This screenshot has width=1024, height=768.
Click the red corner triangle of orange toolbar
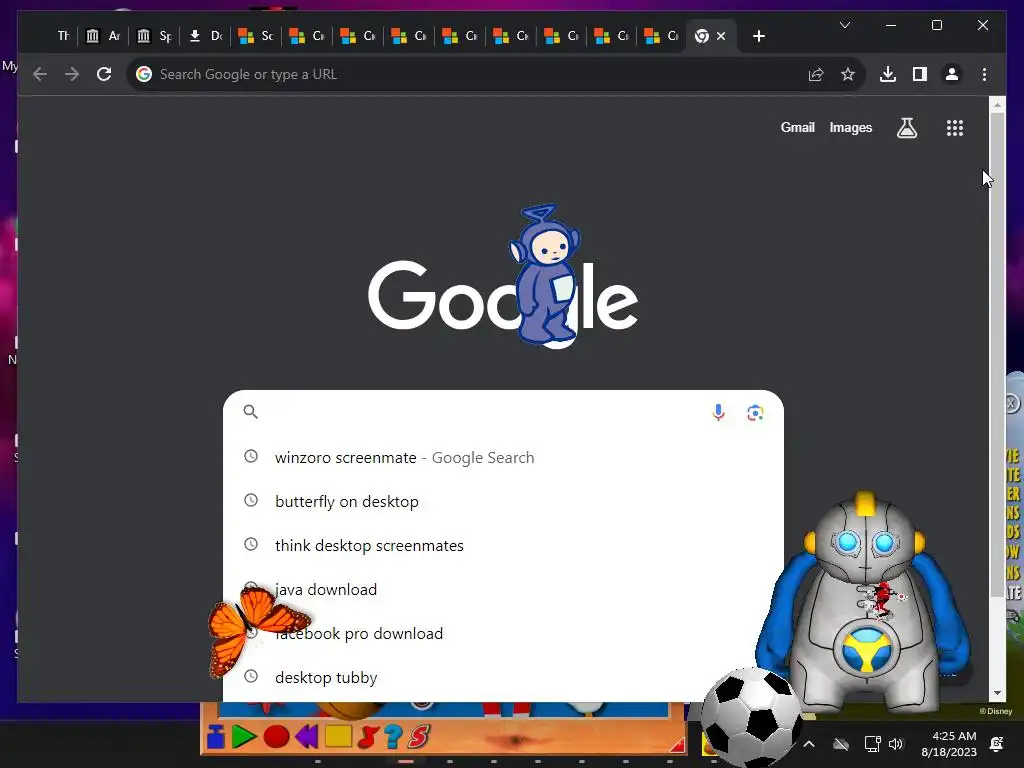click(678, 744)
